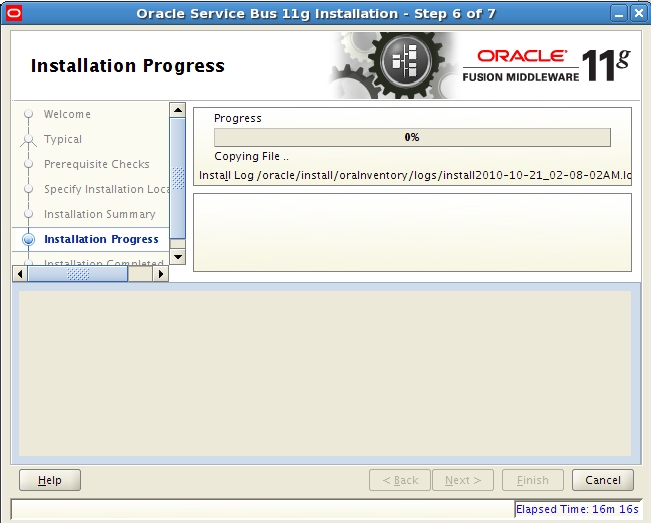651x523 pixels.
Task: Click the step list scroll right arrow
Action: coord(161,274)
